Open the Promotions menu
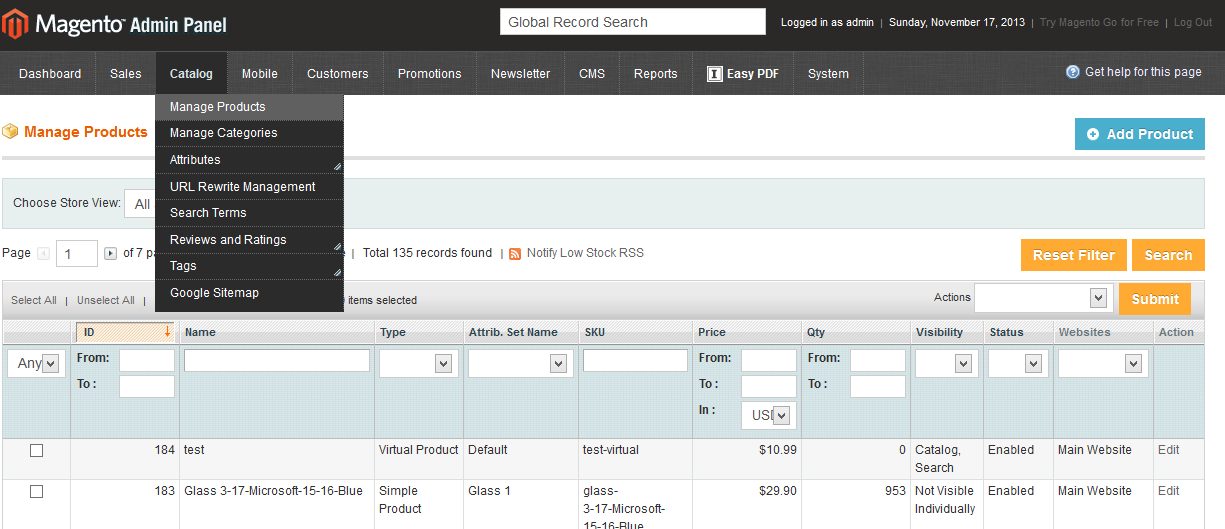Screen dimensions: 1225x529 [x=430, y=74]
